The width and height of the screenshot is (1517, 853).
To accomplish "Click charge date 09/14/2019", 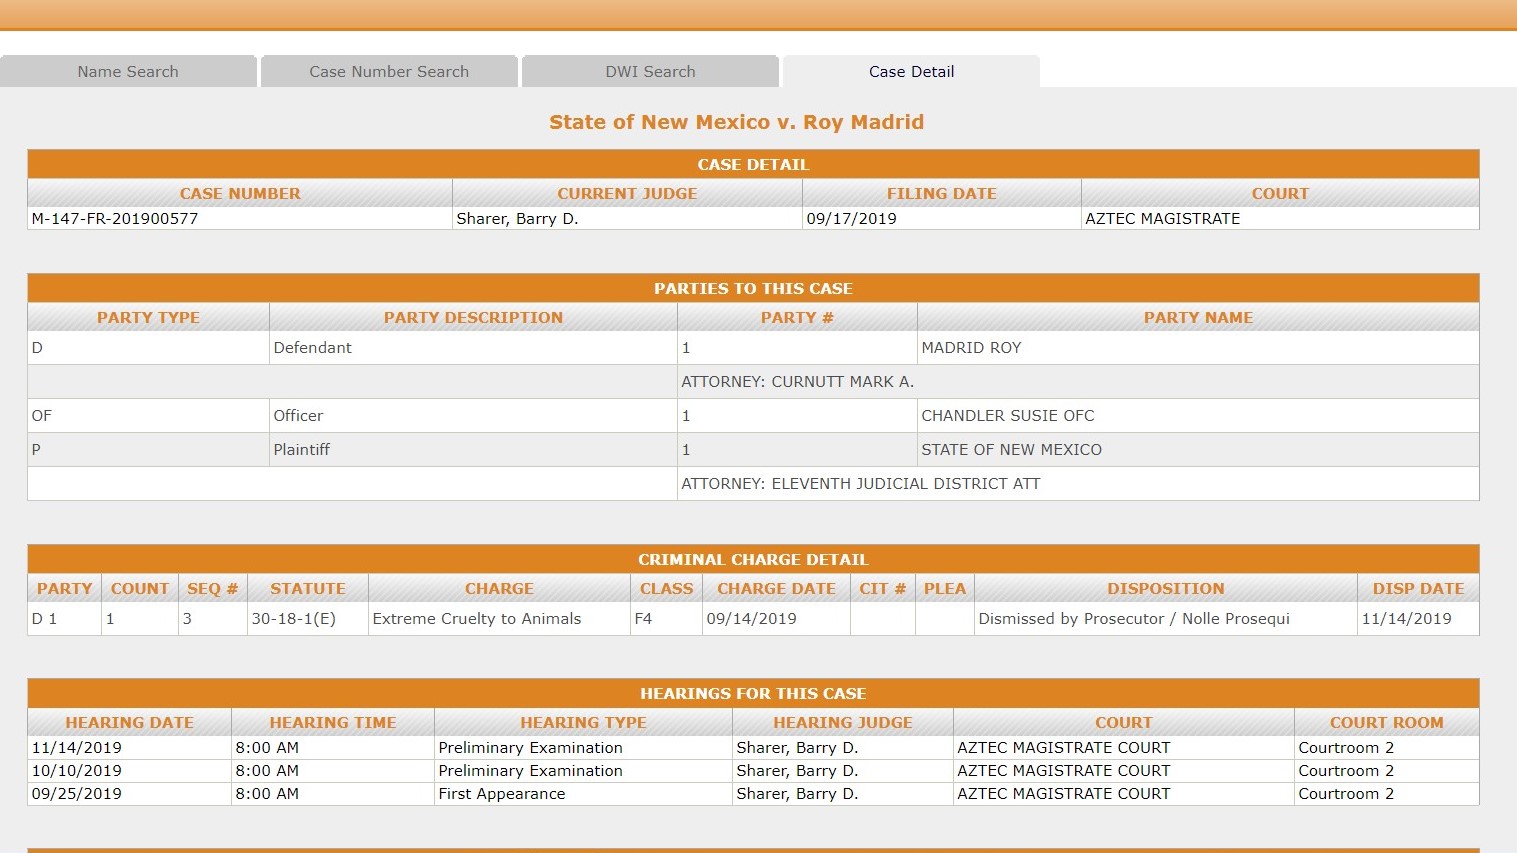I will pos(751,619).
